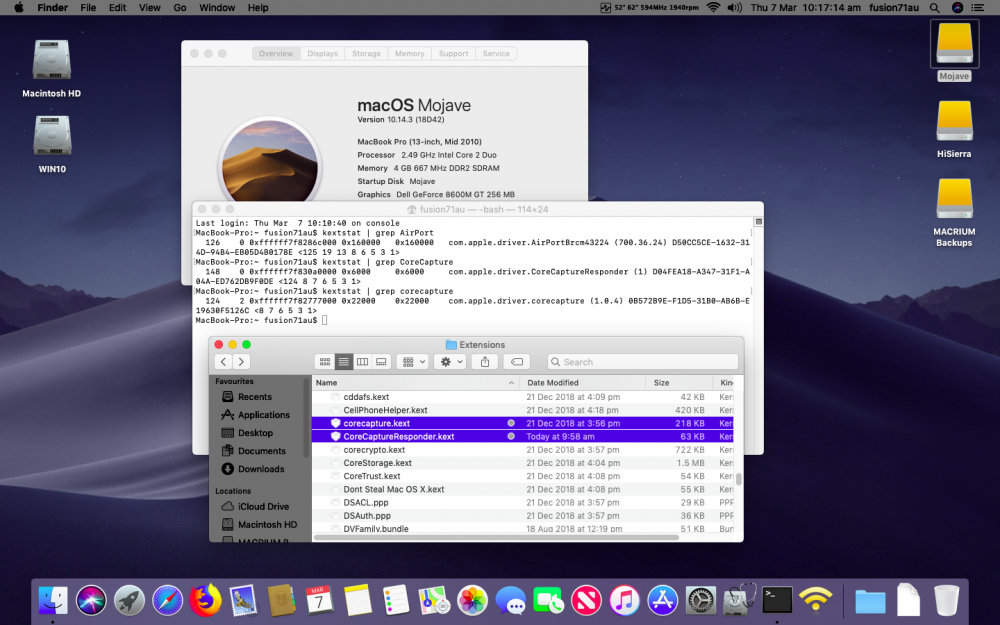
Task: Select corecapture.kext file row
Action: pyautogui.click(x=522, y=423)
